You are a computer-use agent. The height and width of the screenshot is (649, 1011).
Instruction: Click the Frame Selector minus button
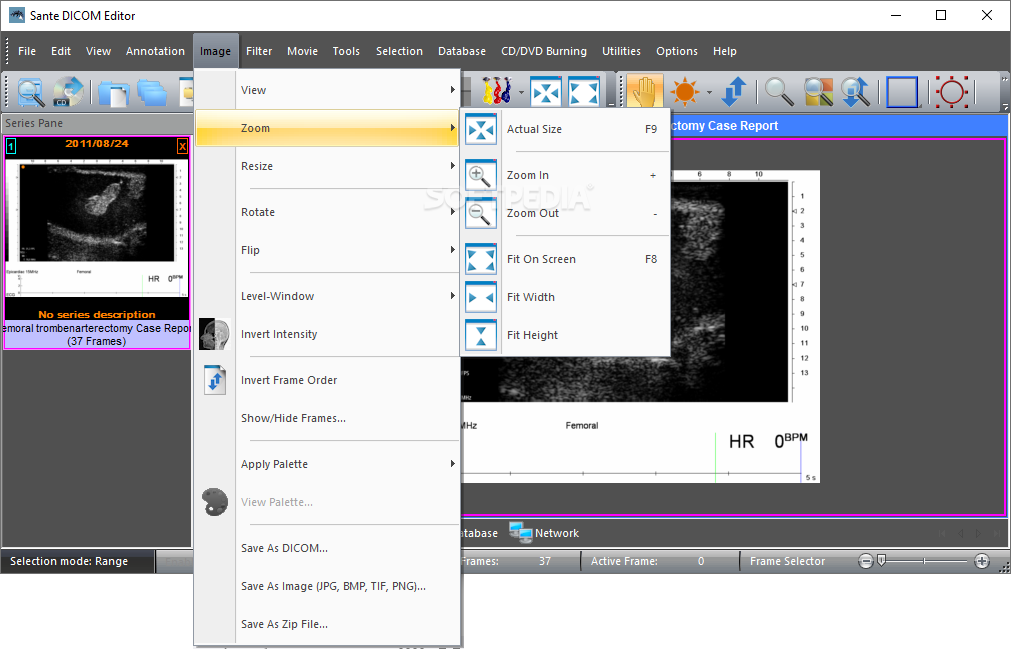click(x=866, y=561)
